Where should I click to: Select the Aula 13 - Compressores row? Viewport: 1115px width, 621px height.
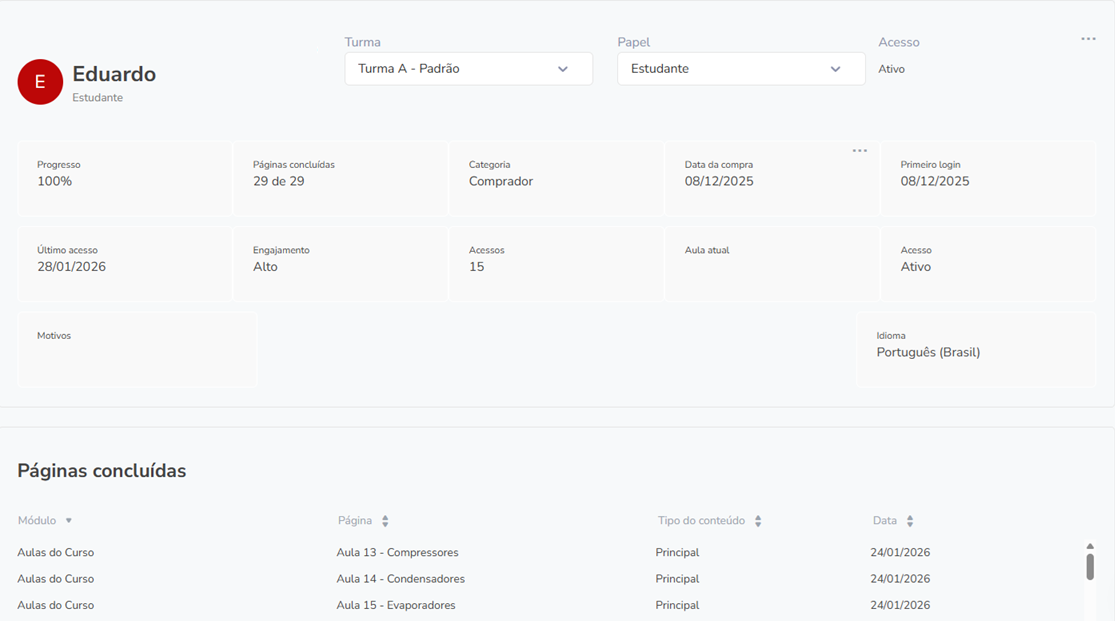[397, 552]
